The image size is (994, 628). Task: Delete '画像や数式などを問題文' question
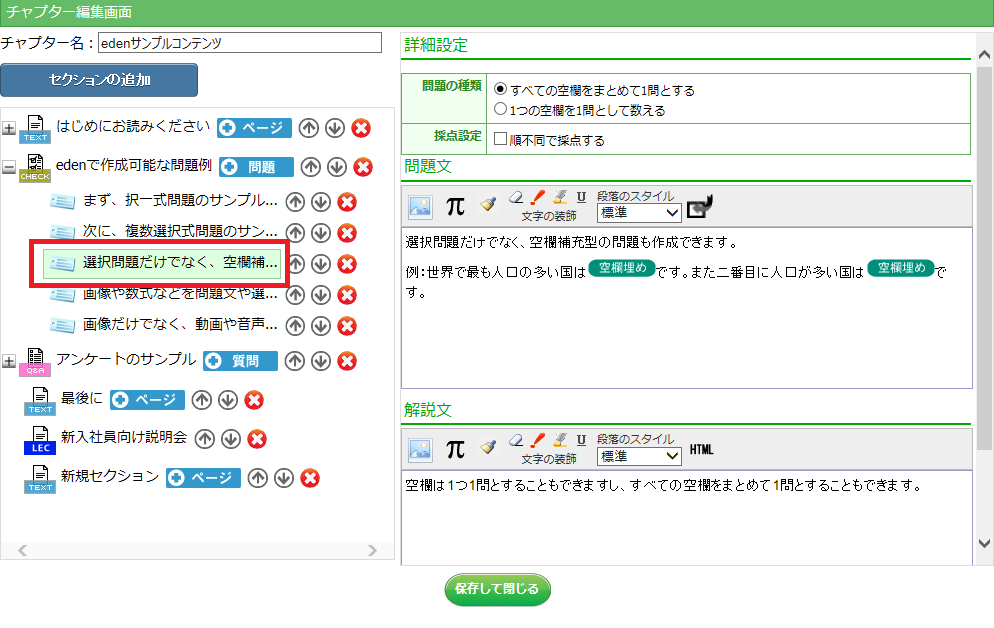[347, 295]
